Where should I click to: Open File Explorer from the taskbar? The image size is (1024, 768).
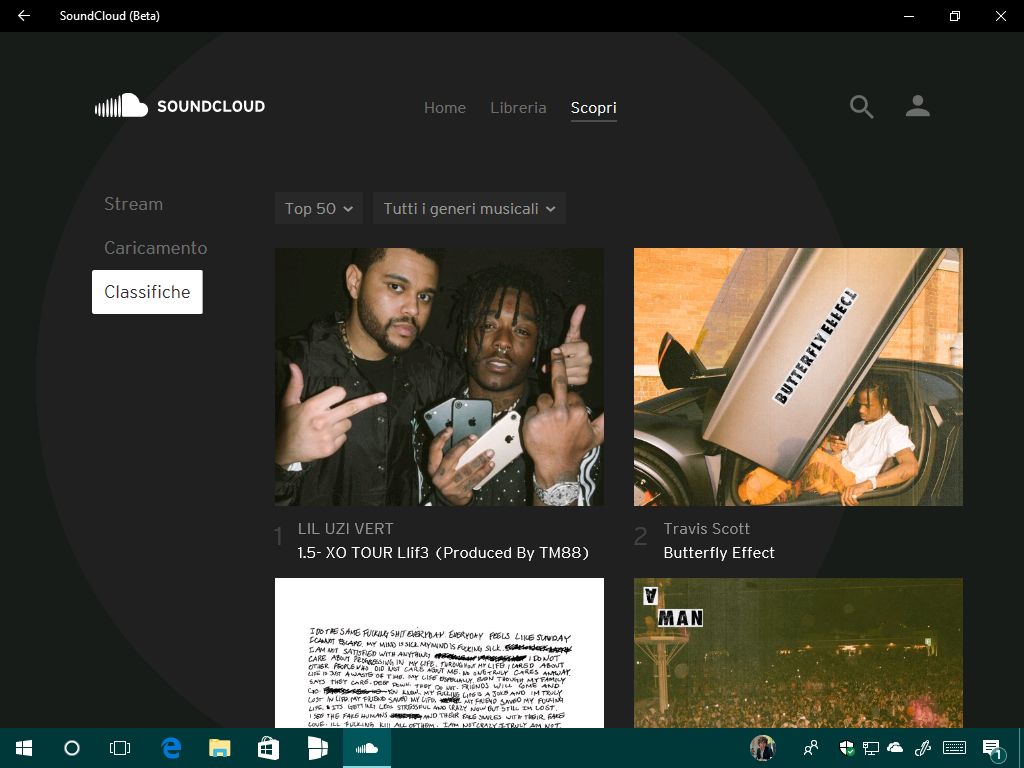click(219, 748)
